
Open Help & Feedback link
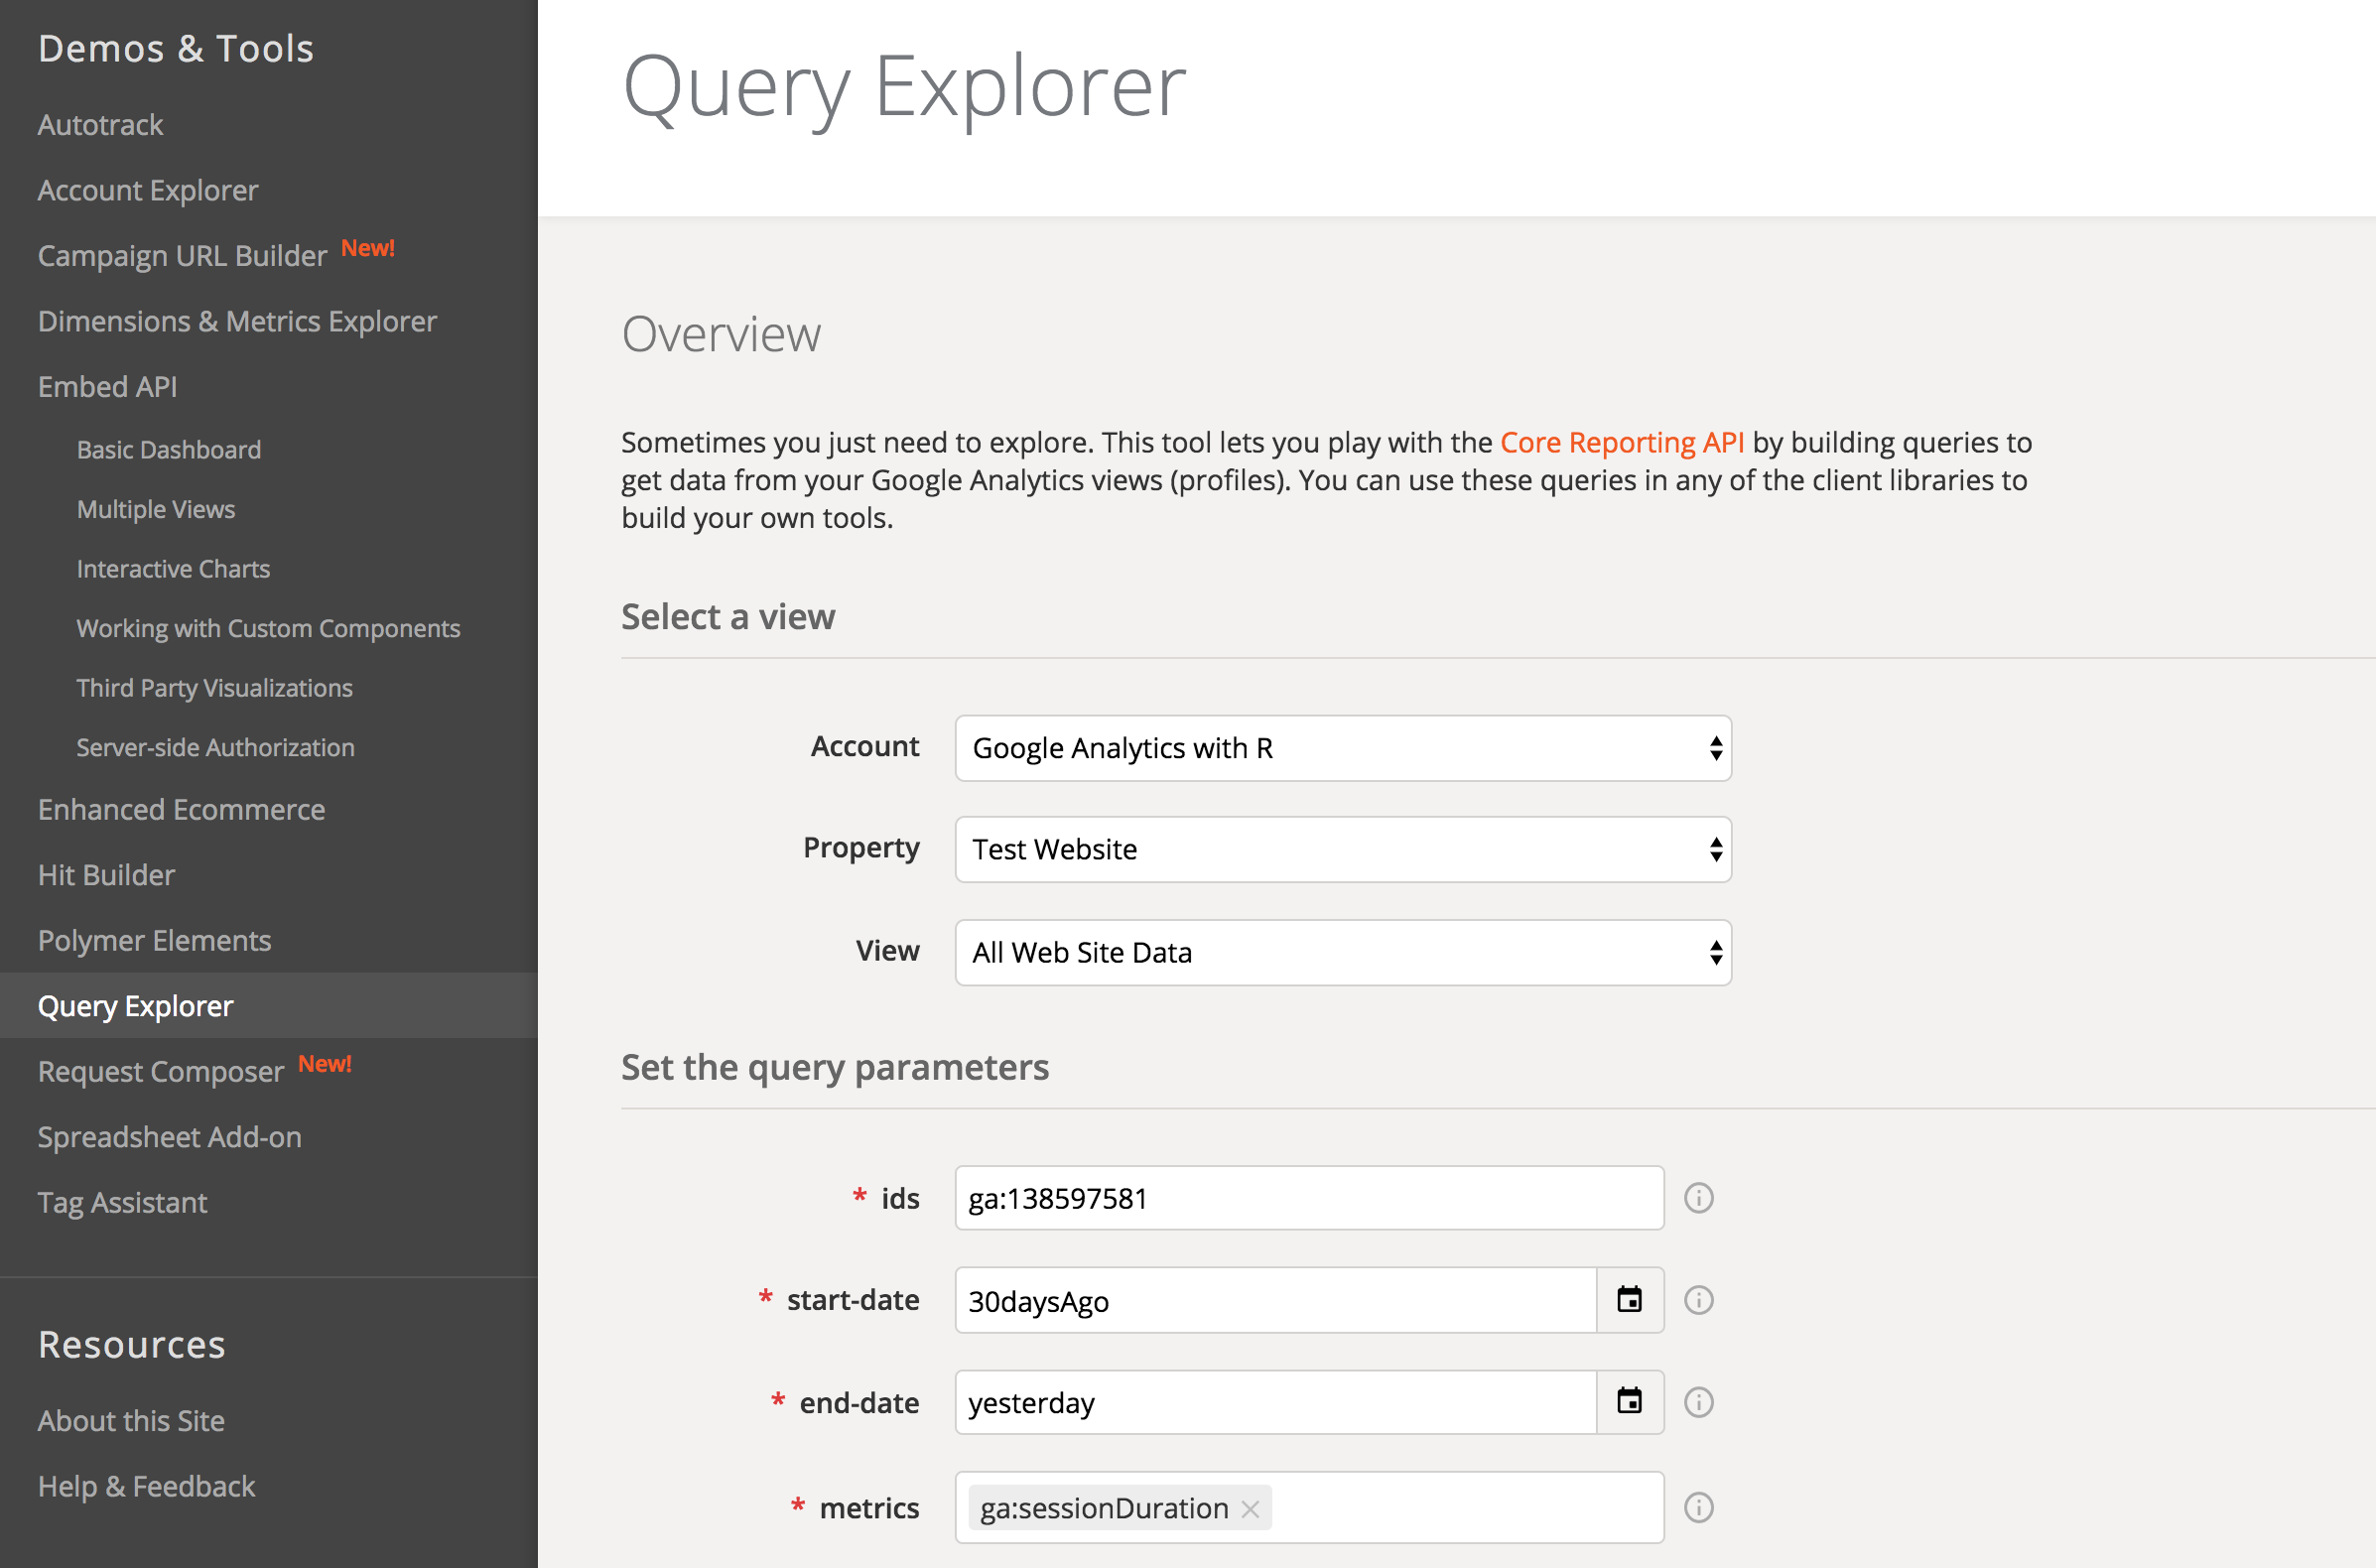coord(147,1486)
